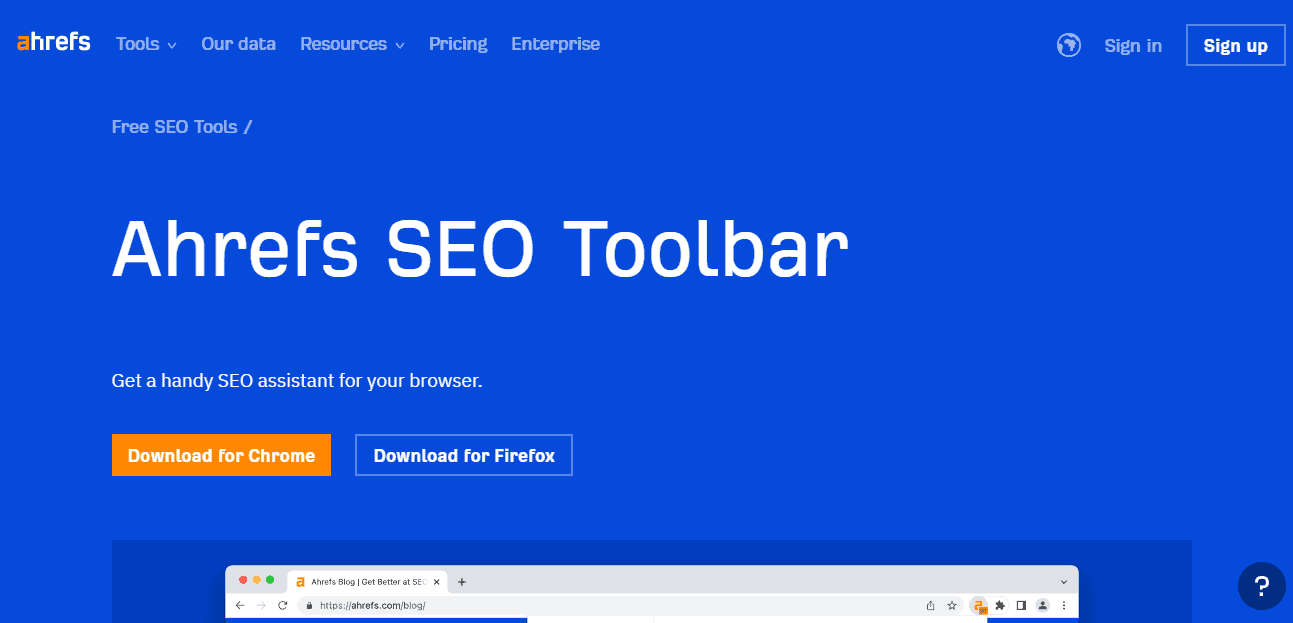Click the extensions puzzle icon in the browser toolbar
1293x623 pixels.
pyautogui.click(x=999, y=605)
